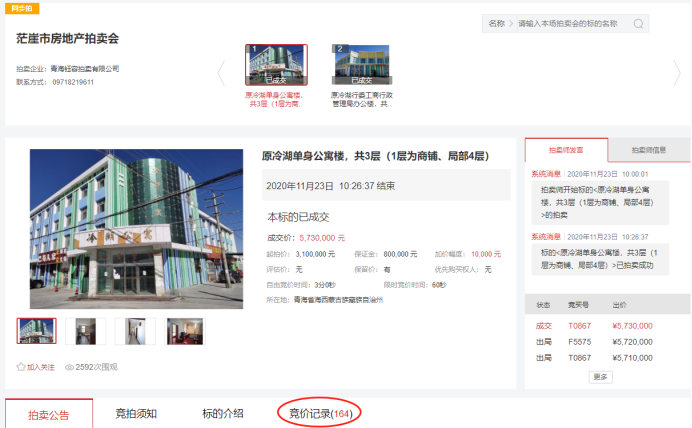Viewport: 692px width, 428px height.
Task: Click the view count eye icon
Action: tap(71, 367)
